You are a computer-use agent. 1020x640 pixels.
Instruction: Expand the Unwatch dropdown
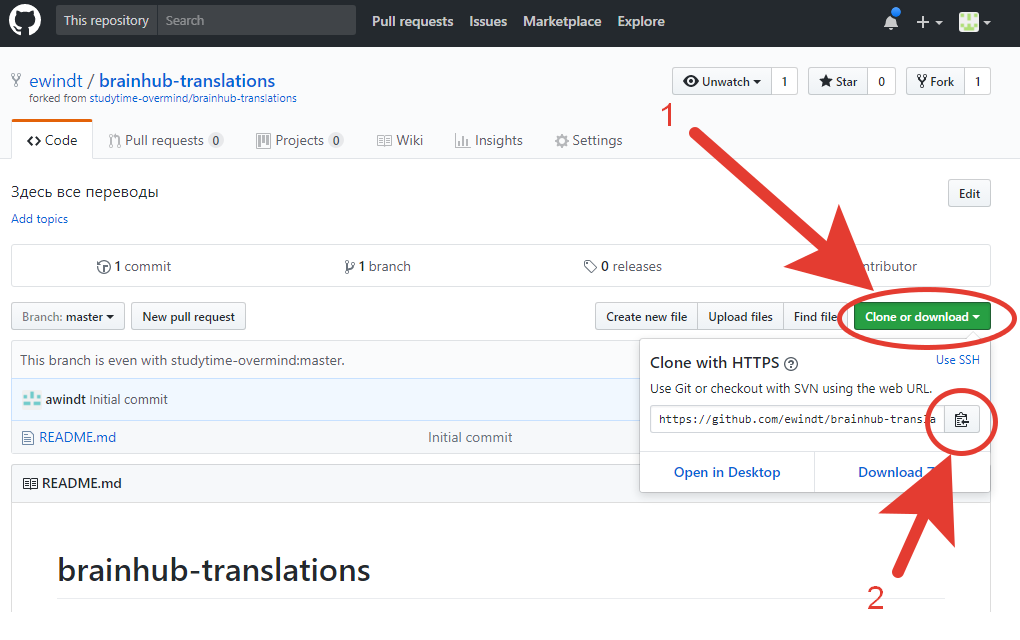tap(722, 81)
